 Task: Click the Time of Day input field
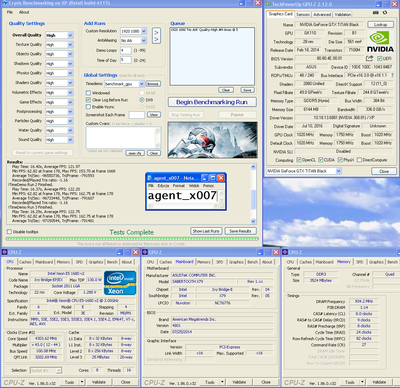[x=126, y=60]
